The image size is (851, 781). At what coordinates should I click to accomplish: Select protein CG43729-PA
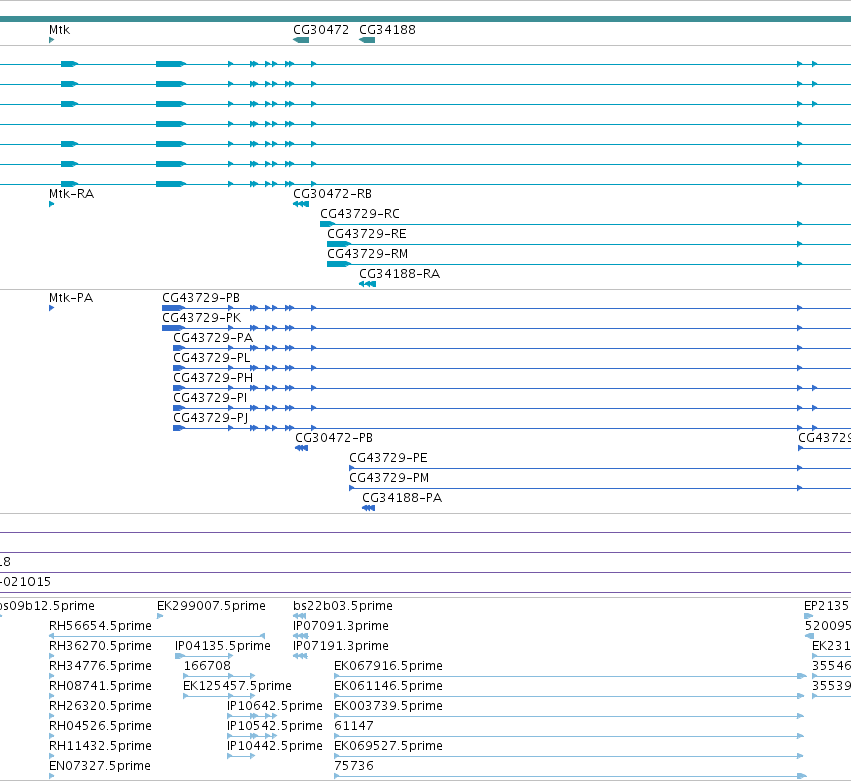click(213, 338)
